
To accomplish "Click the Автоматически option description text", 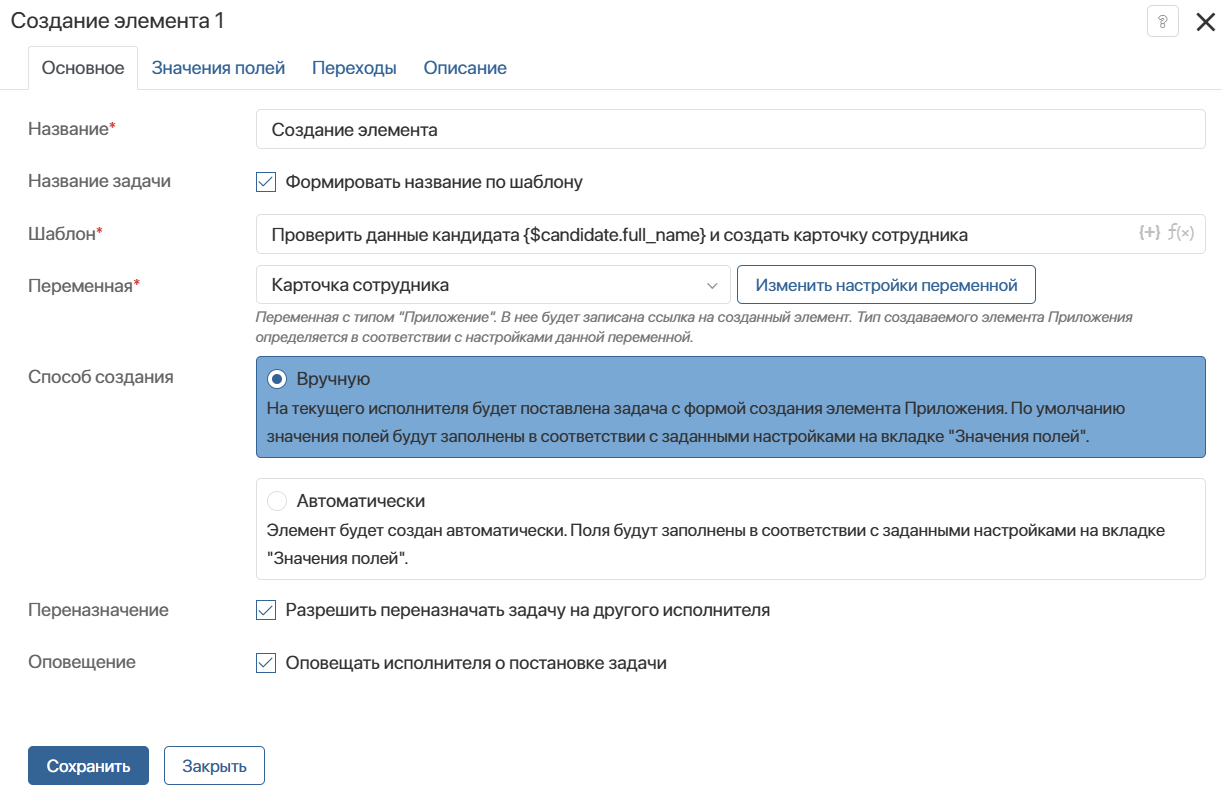I will [716, 545].
